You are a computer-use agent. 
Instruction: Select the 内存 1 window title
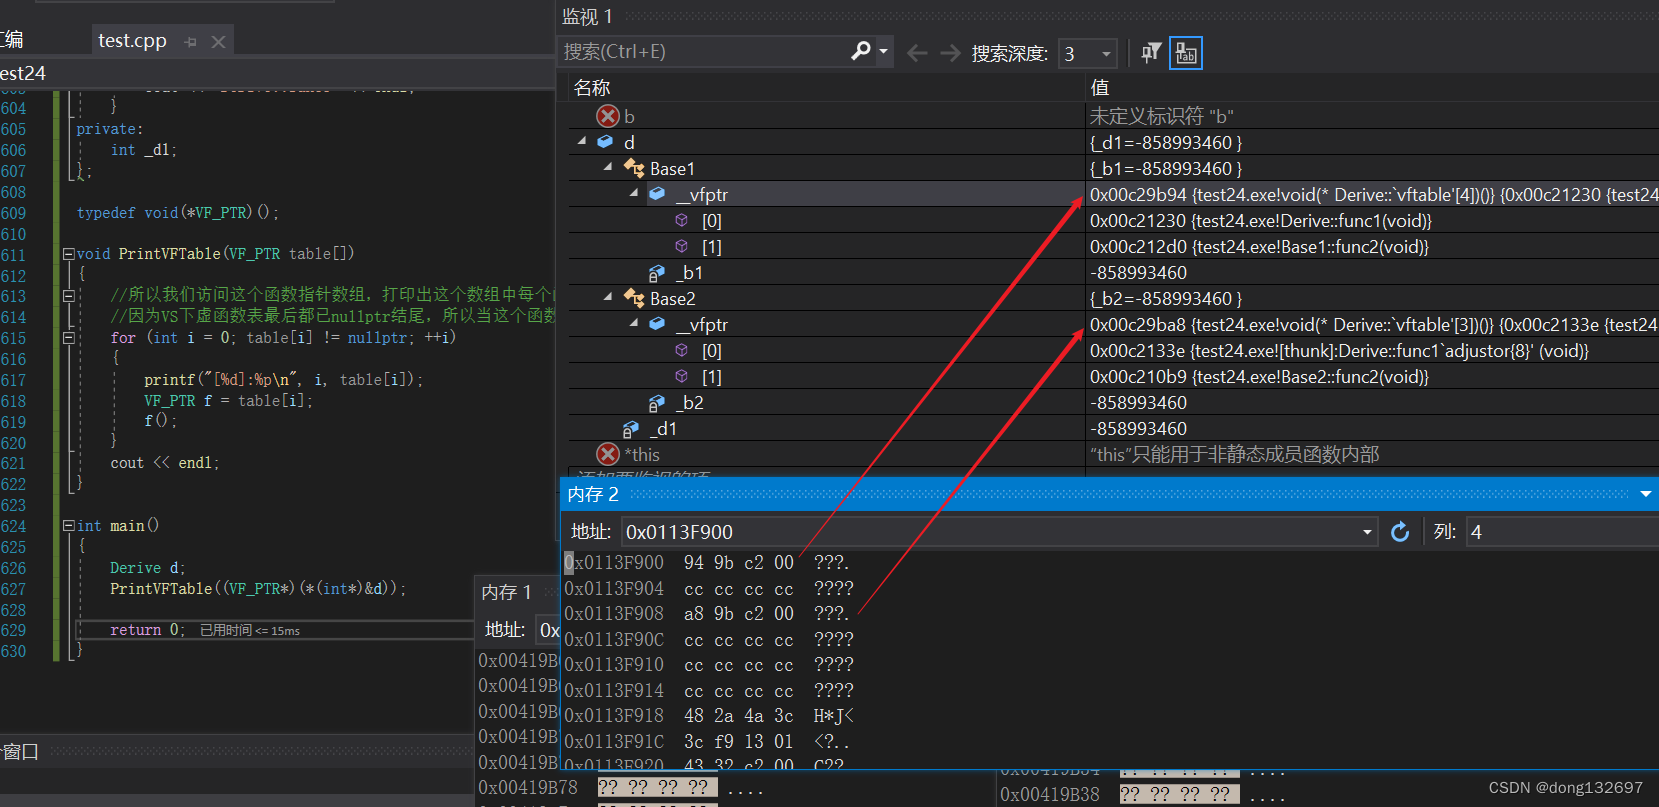pos(506,592)
